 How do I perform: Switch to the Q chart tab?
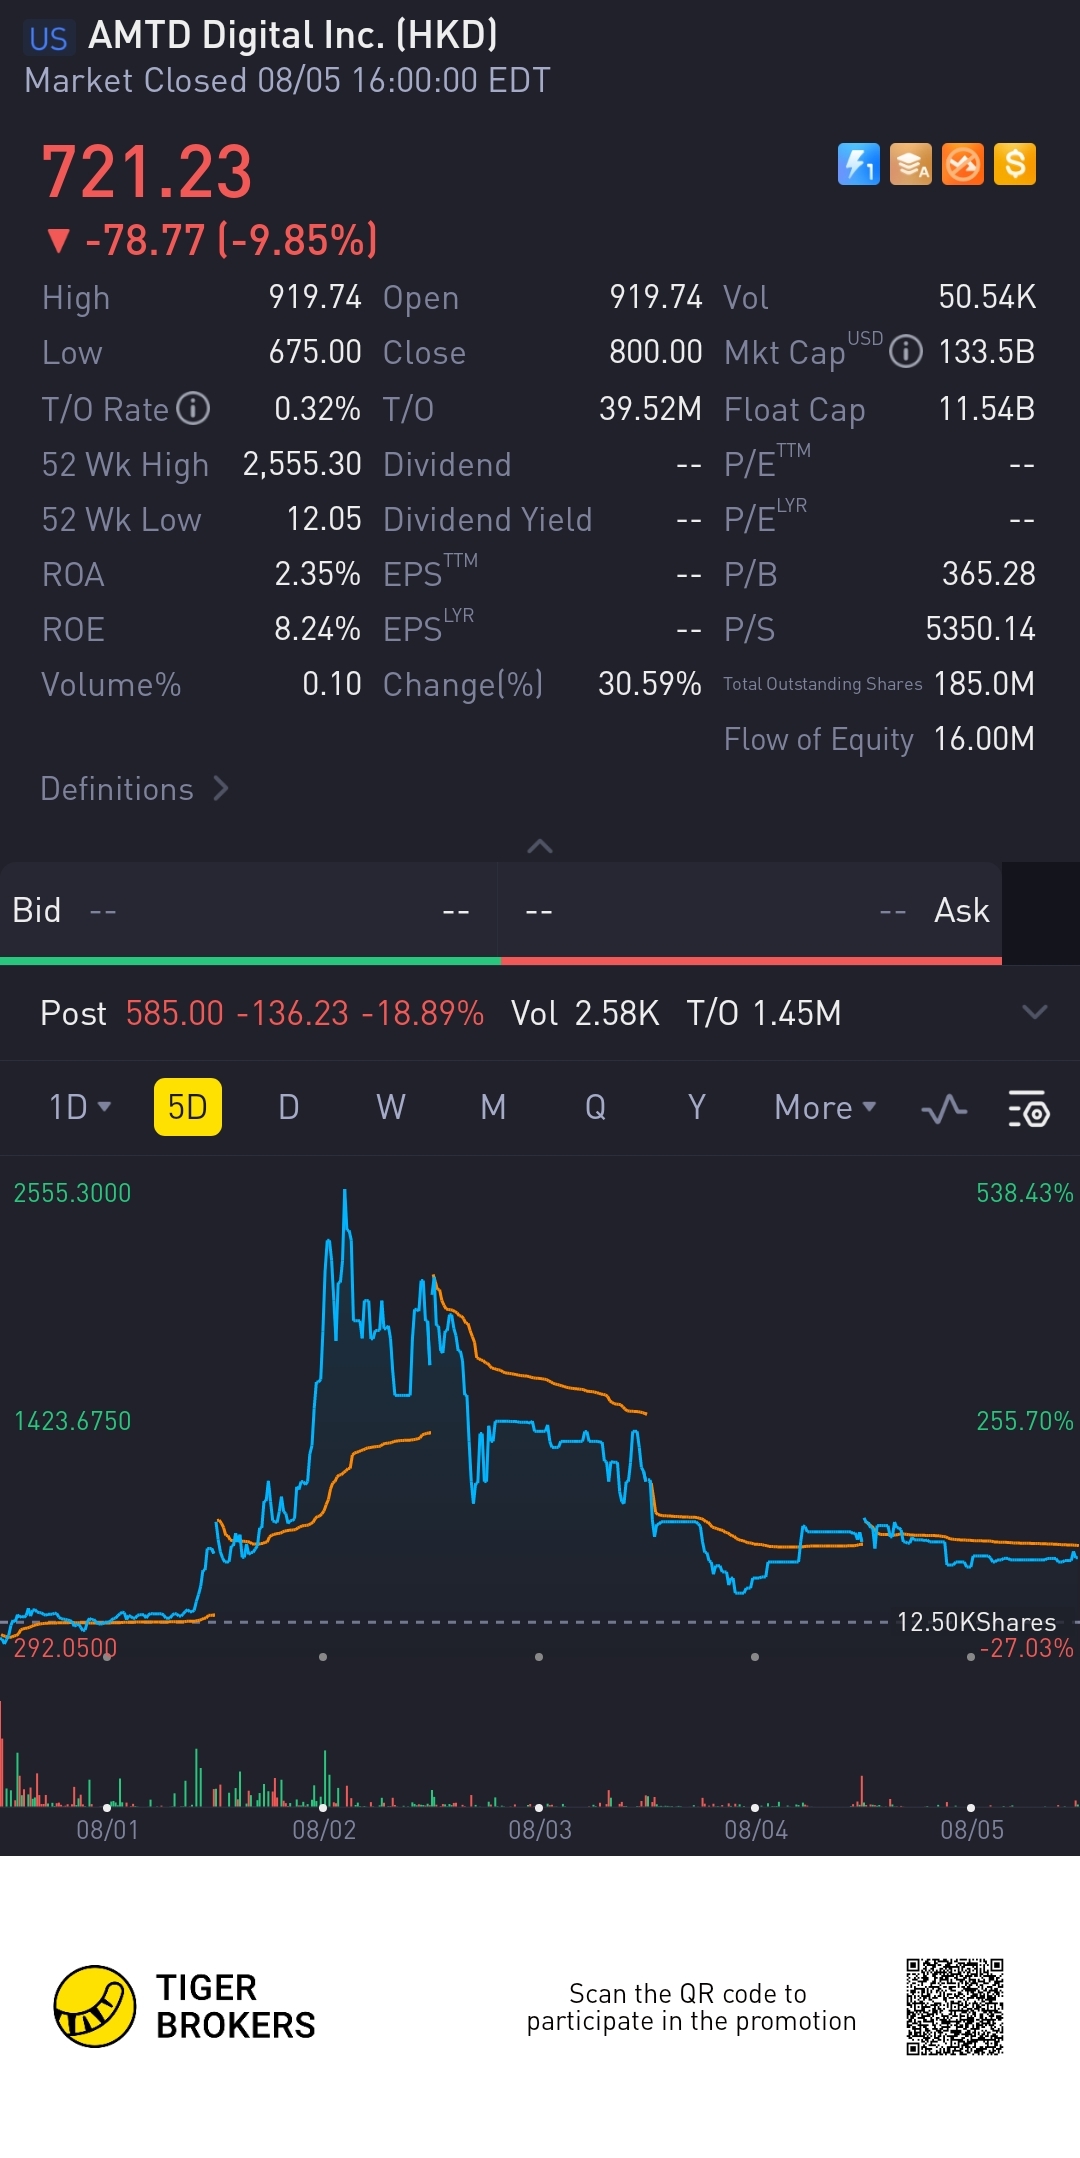point(595,1107)
